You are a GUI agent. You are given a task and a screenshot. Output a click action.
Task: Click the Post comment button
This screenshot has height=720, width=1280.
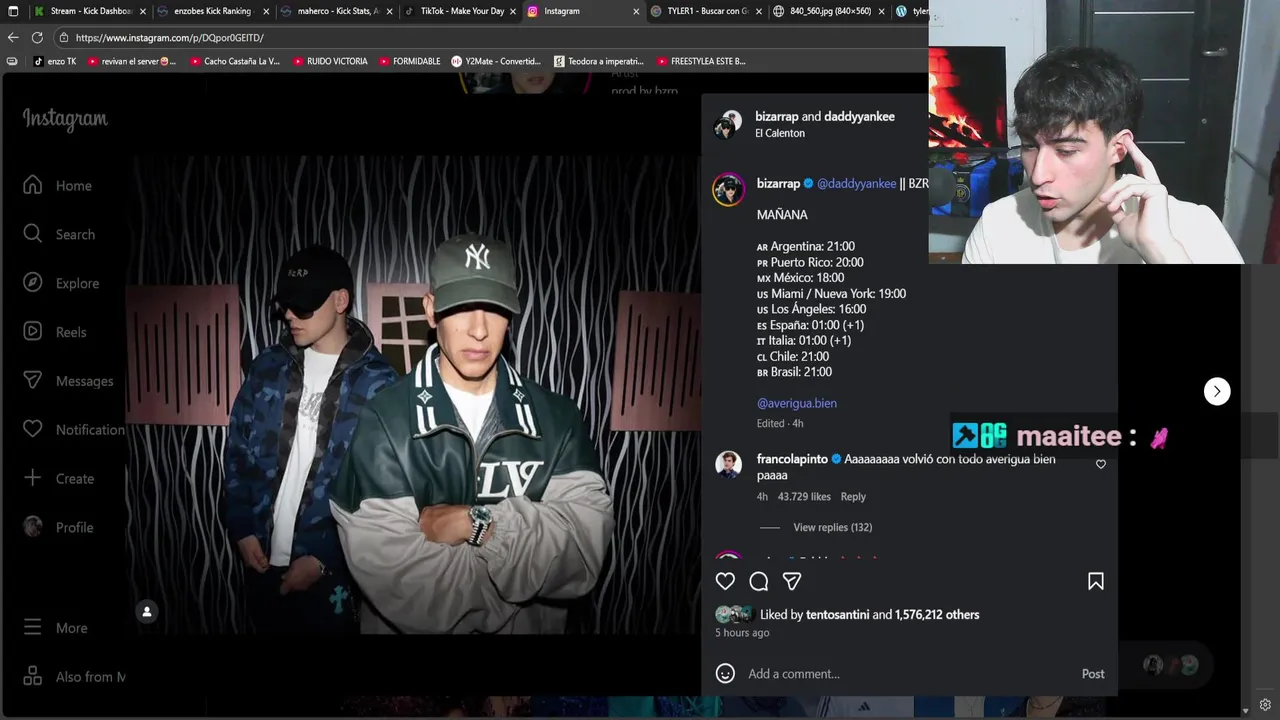click(1093, 674)
